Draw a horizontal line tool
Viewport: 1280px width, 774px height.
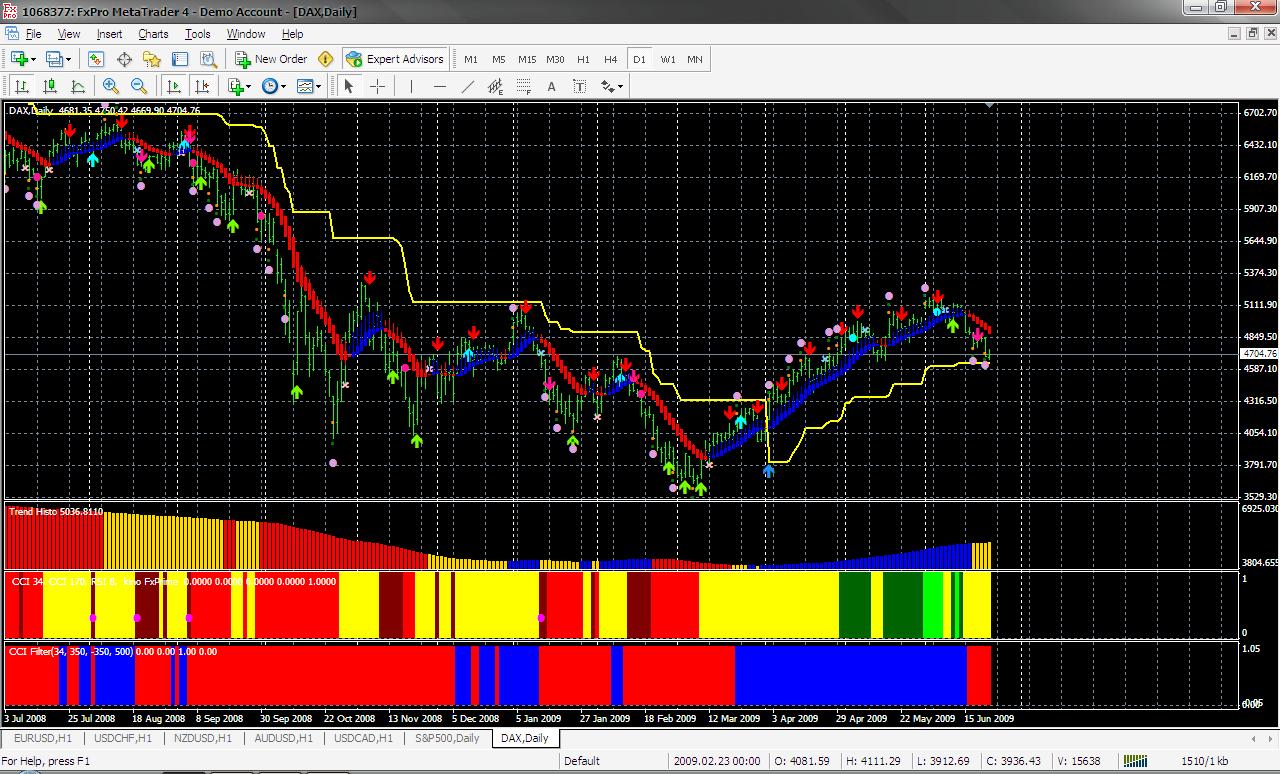(439, 87)
